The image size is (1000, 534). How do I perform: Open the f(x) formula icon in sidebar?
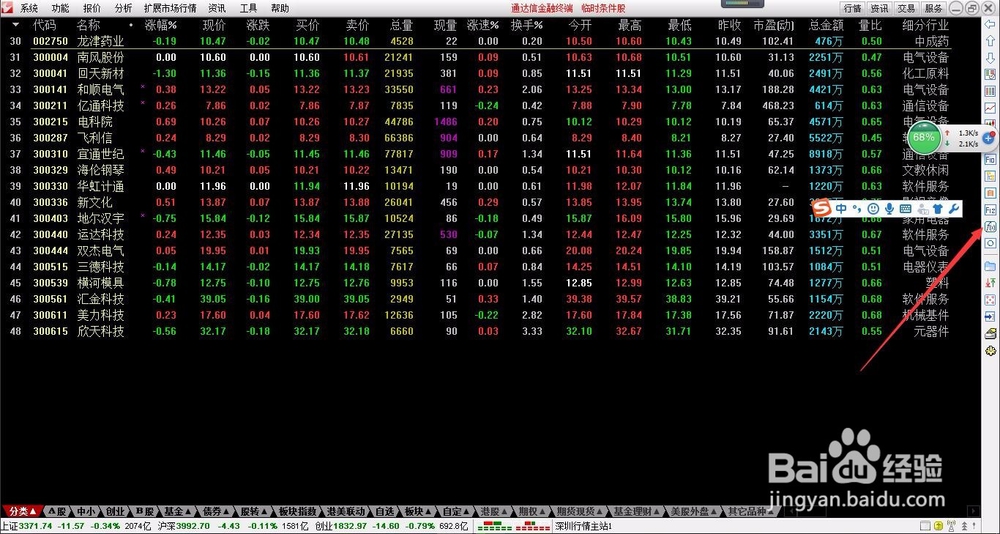(990, 226)
